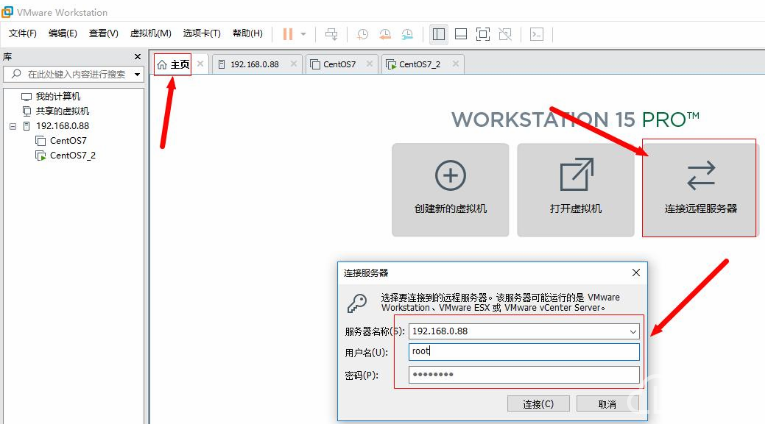Image resolution: width=765 pixels, height=424 pixels.
Task: Toggle the library sidebar view icon
Action: click(x=439, y=34)
